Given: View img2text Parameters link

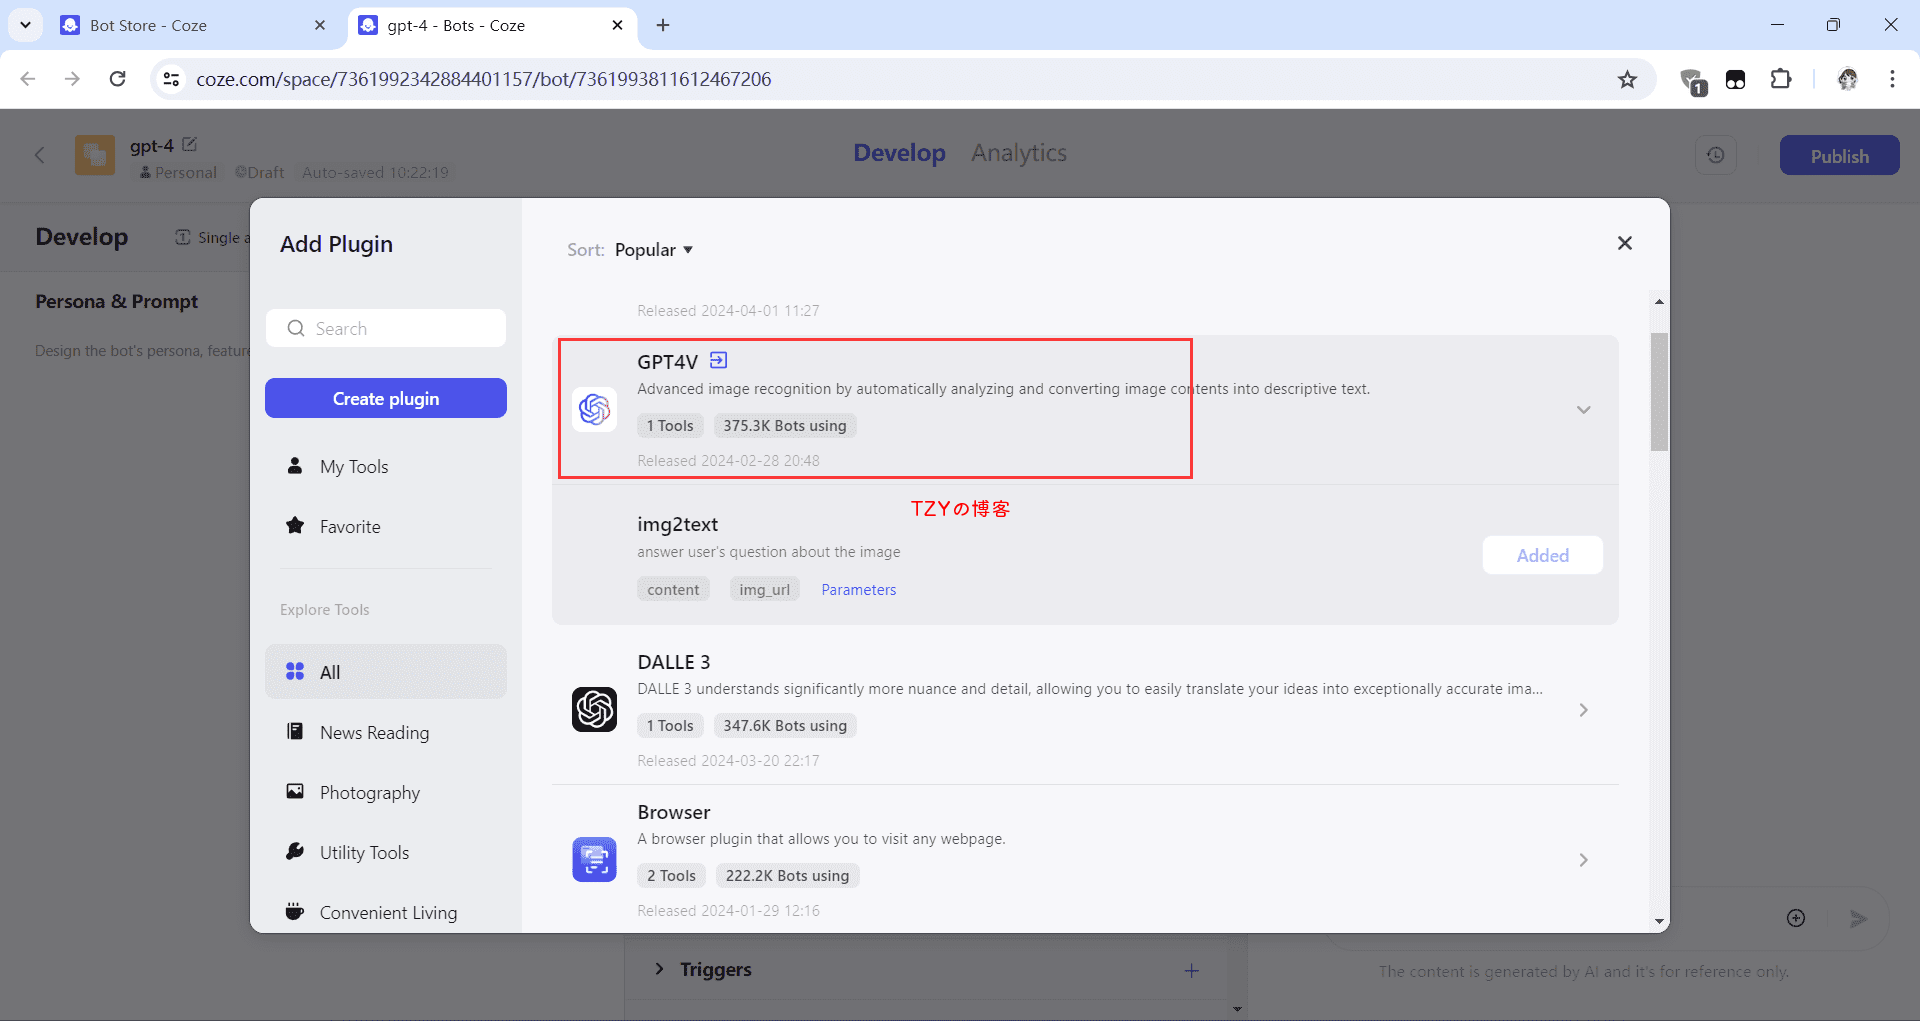Looking at the screenshot, I should click(x=858, y=590).
